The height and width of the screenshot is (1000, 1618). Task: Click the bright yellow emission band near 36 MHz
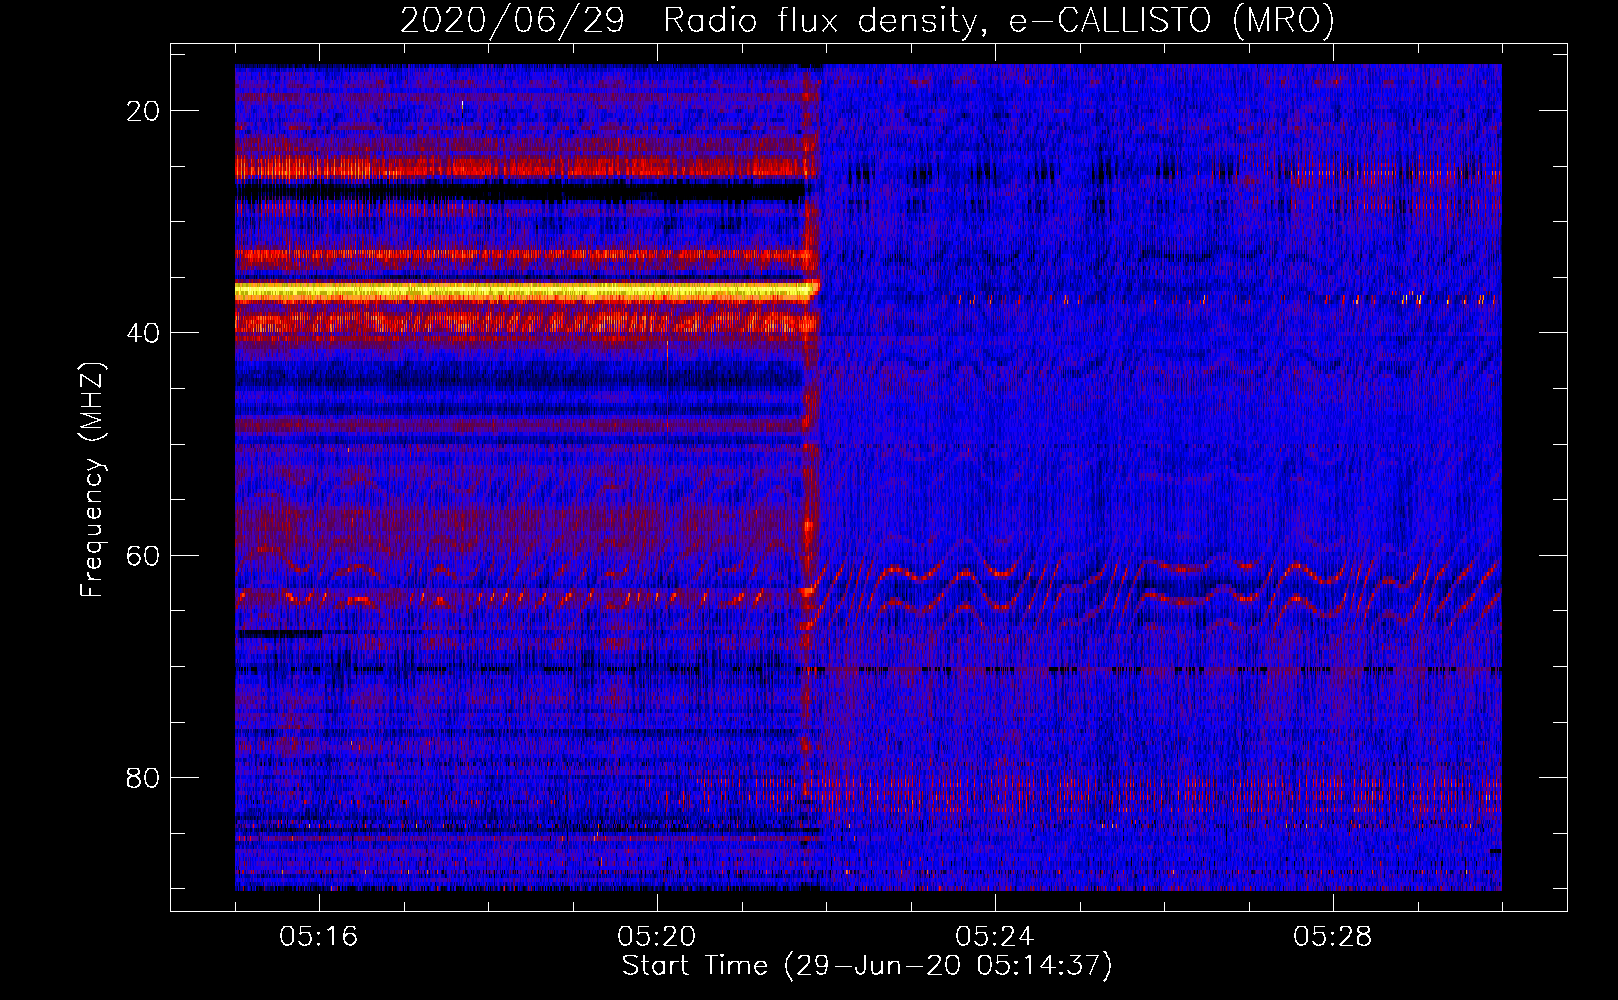coord(527,291)
